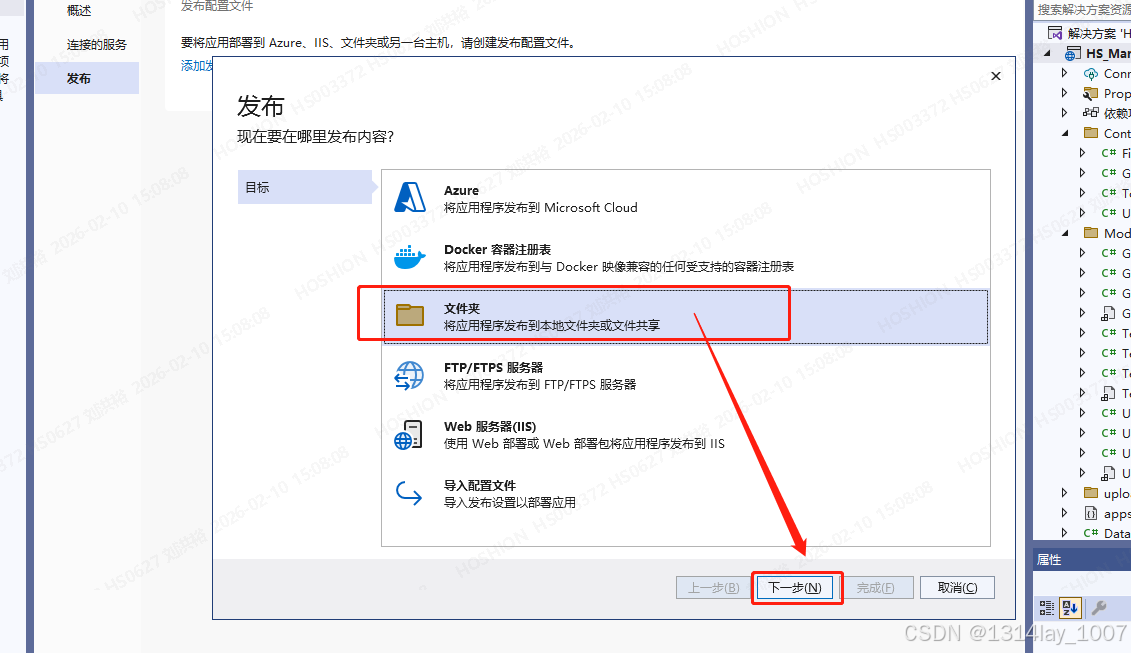Select the Azure cloud publish target icon
This screenshot has height=653, width=1131.
click(410, 198)
